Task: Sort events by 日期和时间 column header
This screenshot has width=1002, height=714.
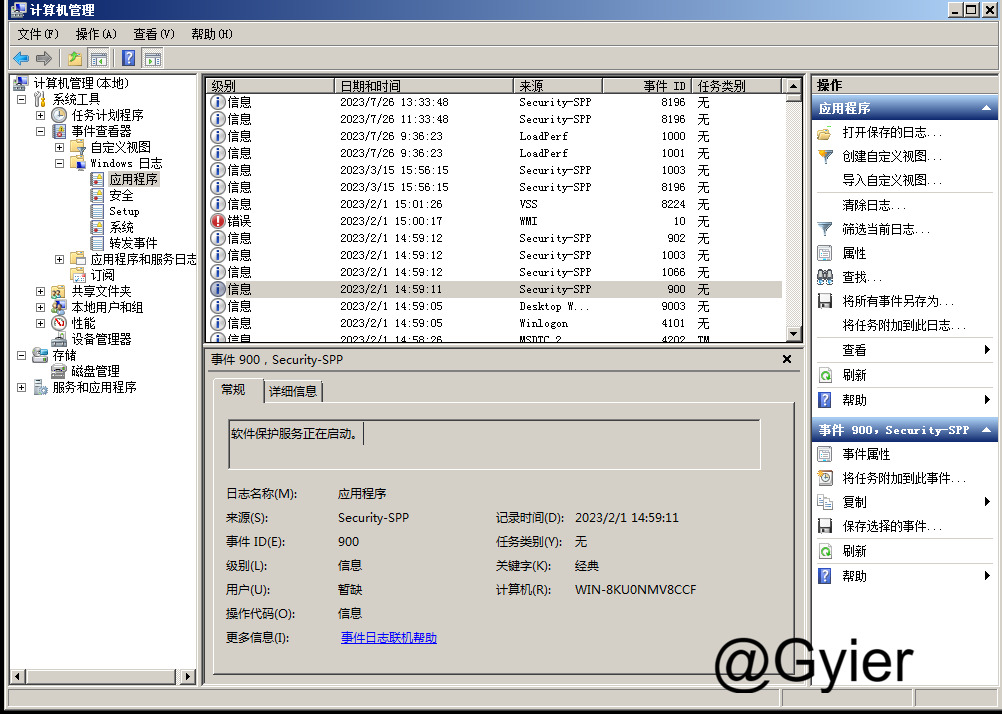Action: pos(424,86)
